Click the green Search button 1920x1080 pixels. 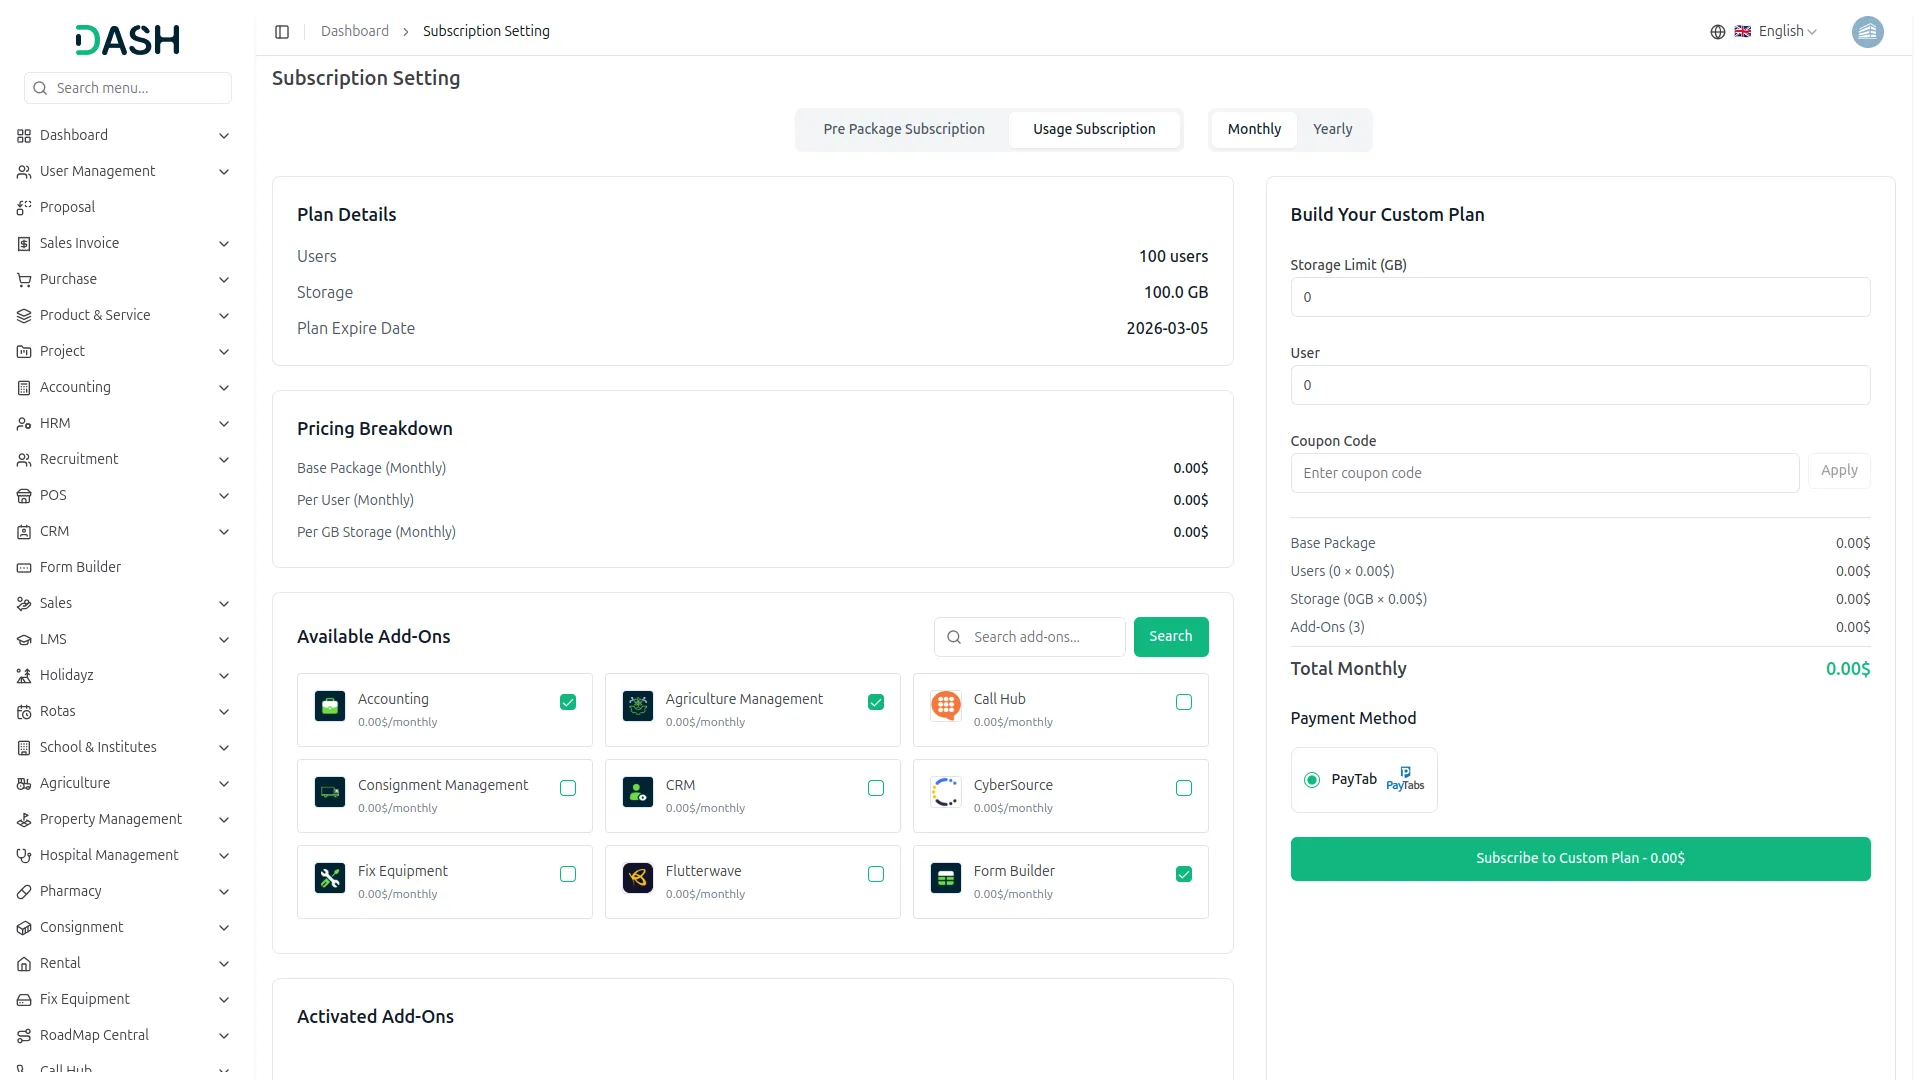tap(1171, 637)
